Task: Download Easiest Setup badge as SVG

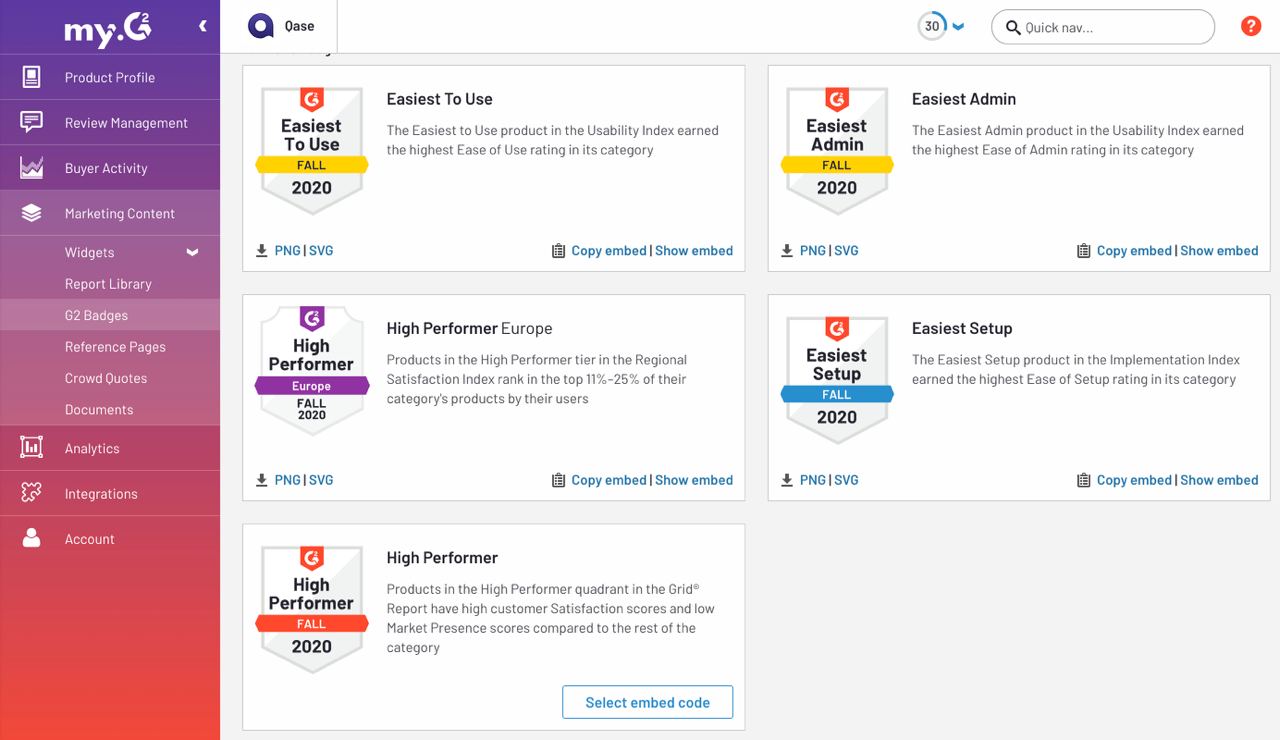Action: point(846,480)
